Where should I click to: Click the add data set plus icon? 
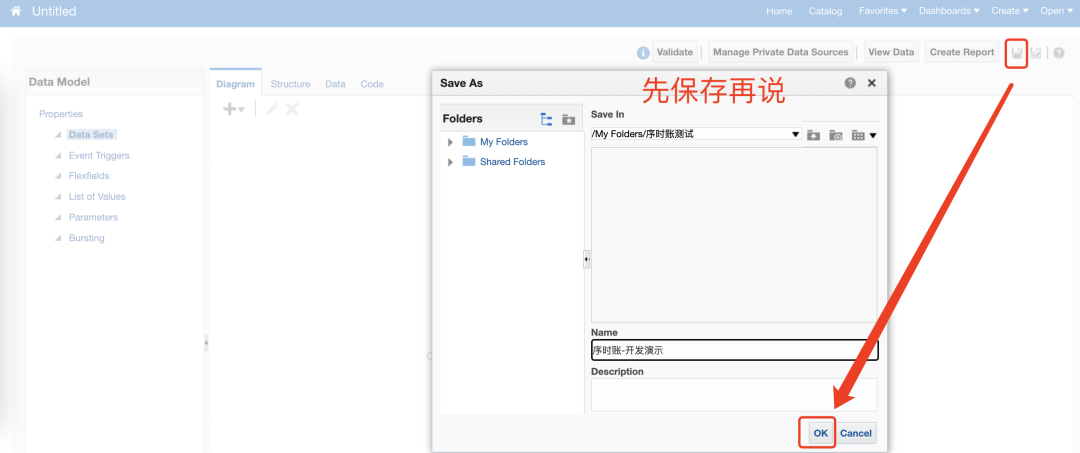(233, 109)
